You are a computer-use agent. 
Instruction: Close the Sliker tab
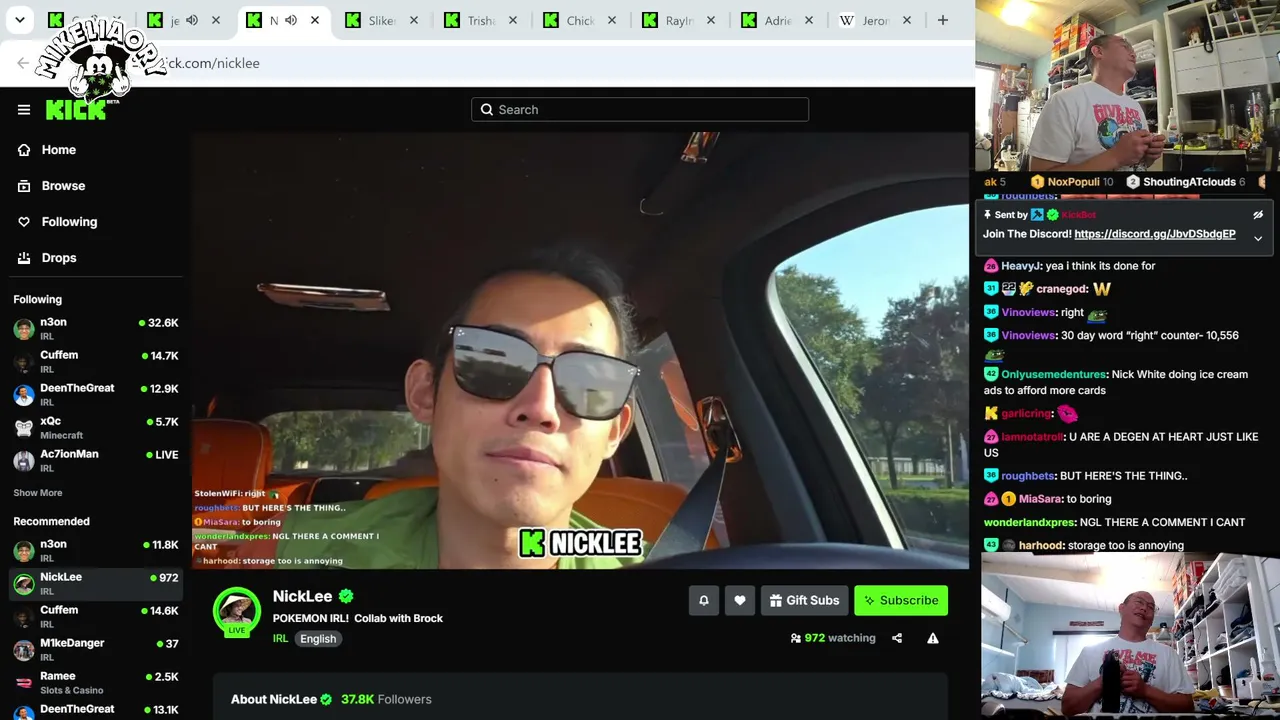point(414,20)
